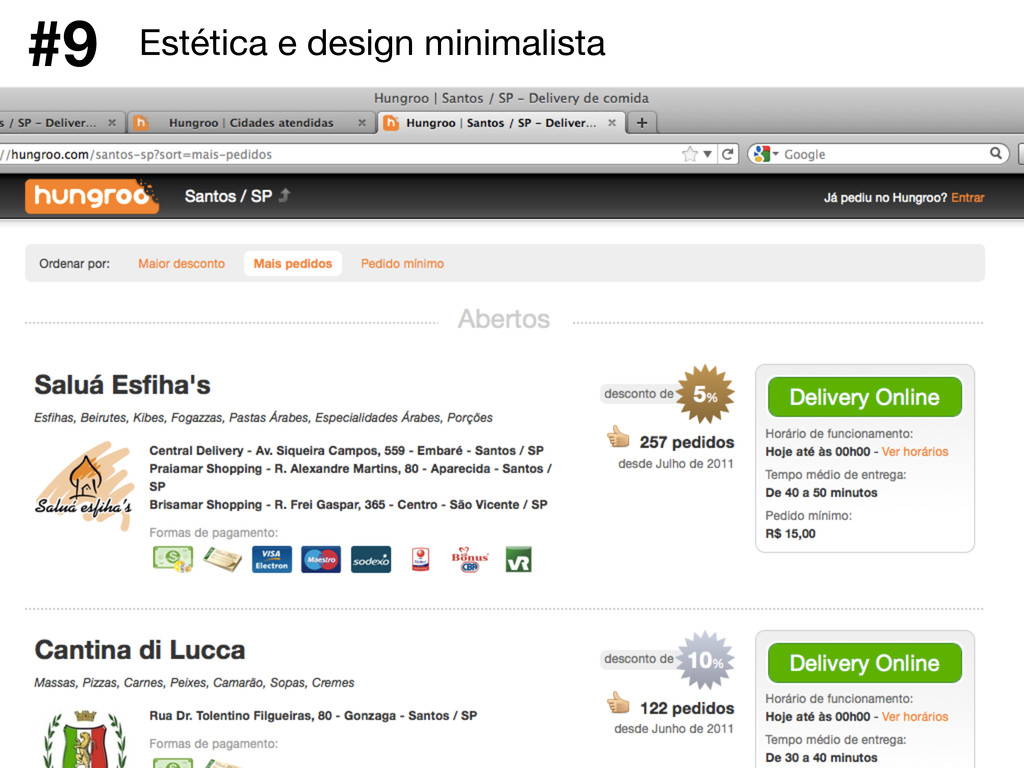Click the red Ticket voucher payment icon
Viewport: 1024px width, 768px height.
point(421,560)
